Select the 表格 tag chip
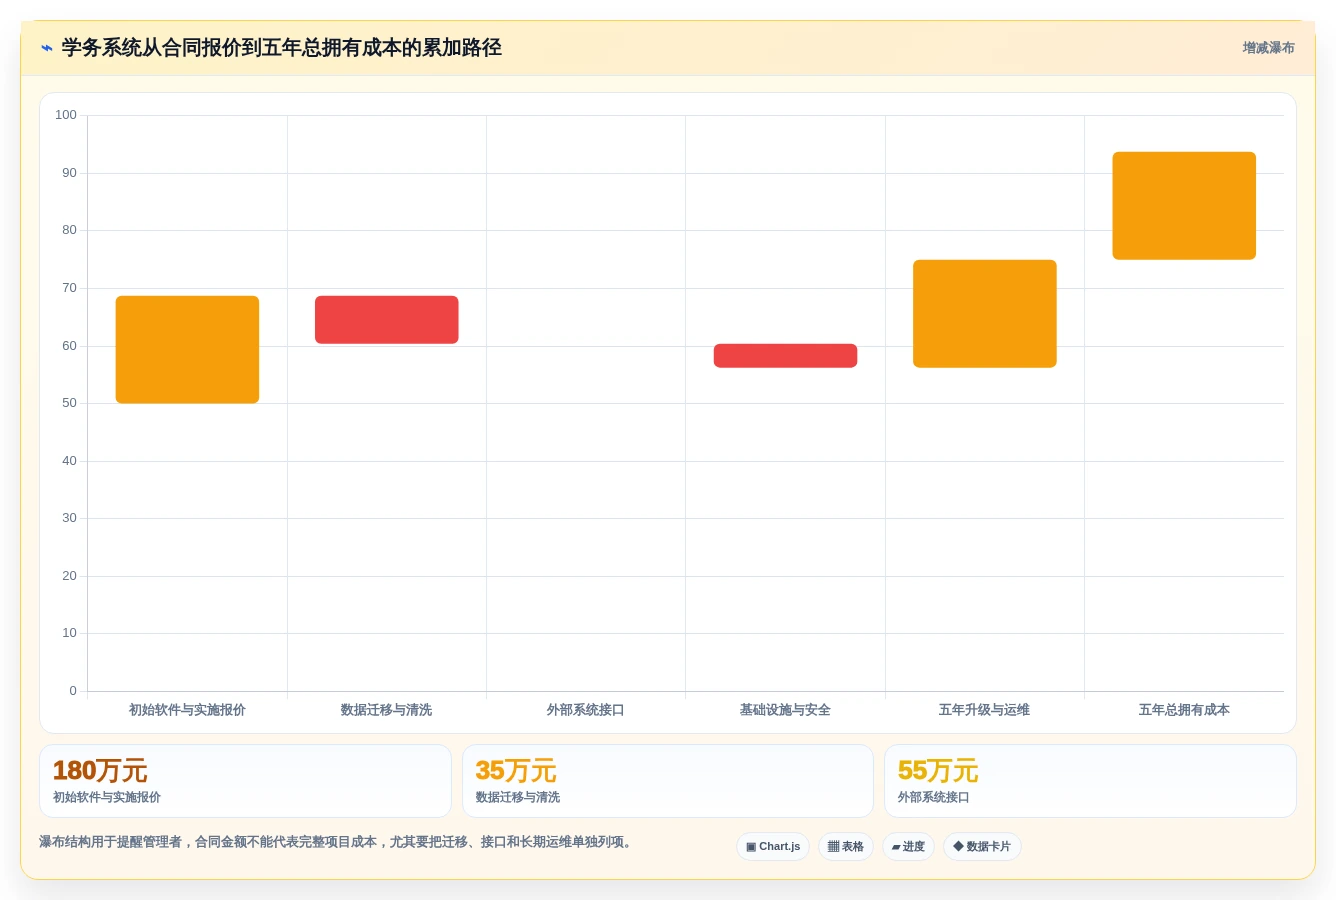 (x=846, y=847)
